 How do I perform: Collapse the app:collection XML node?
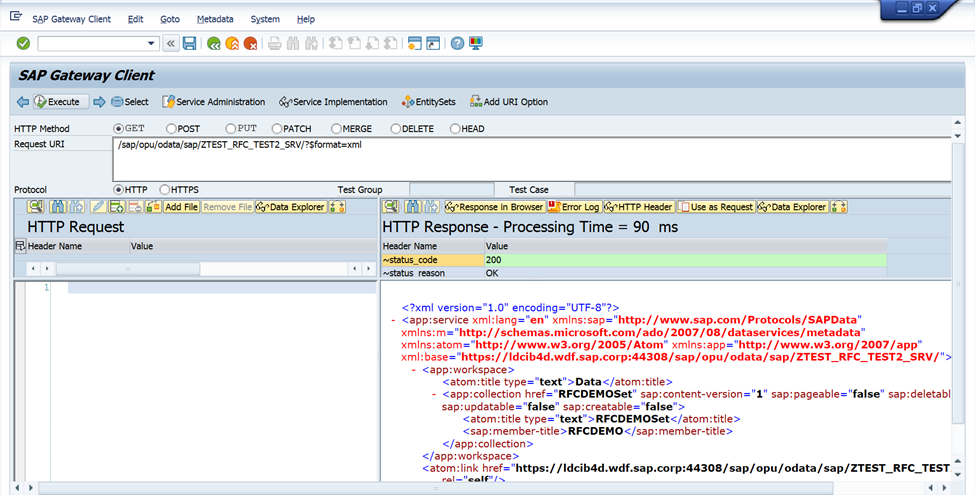pyautogui.click(x=434, y=394)
